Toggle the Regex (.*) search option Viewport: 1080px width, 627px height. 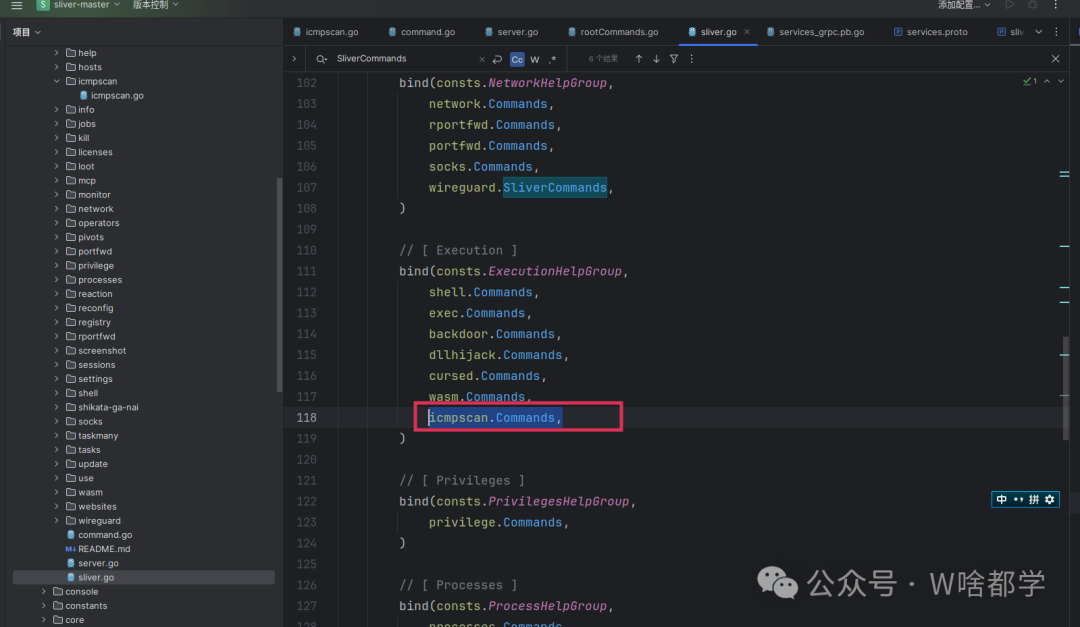click(552, 59)
